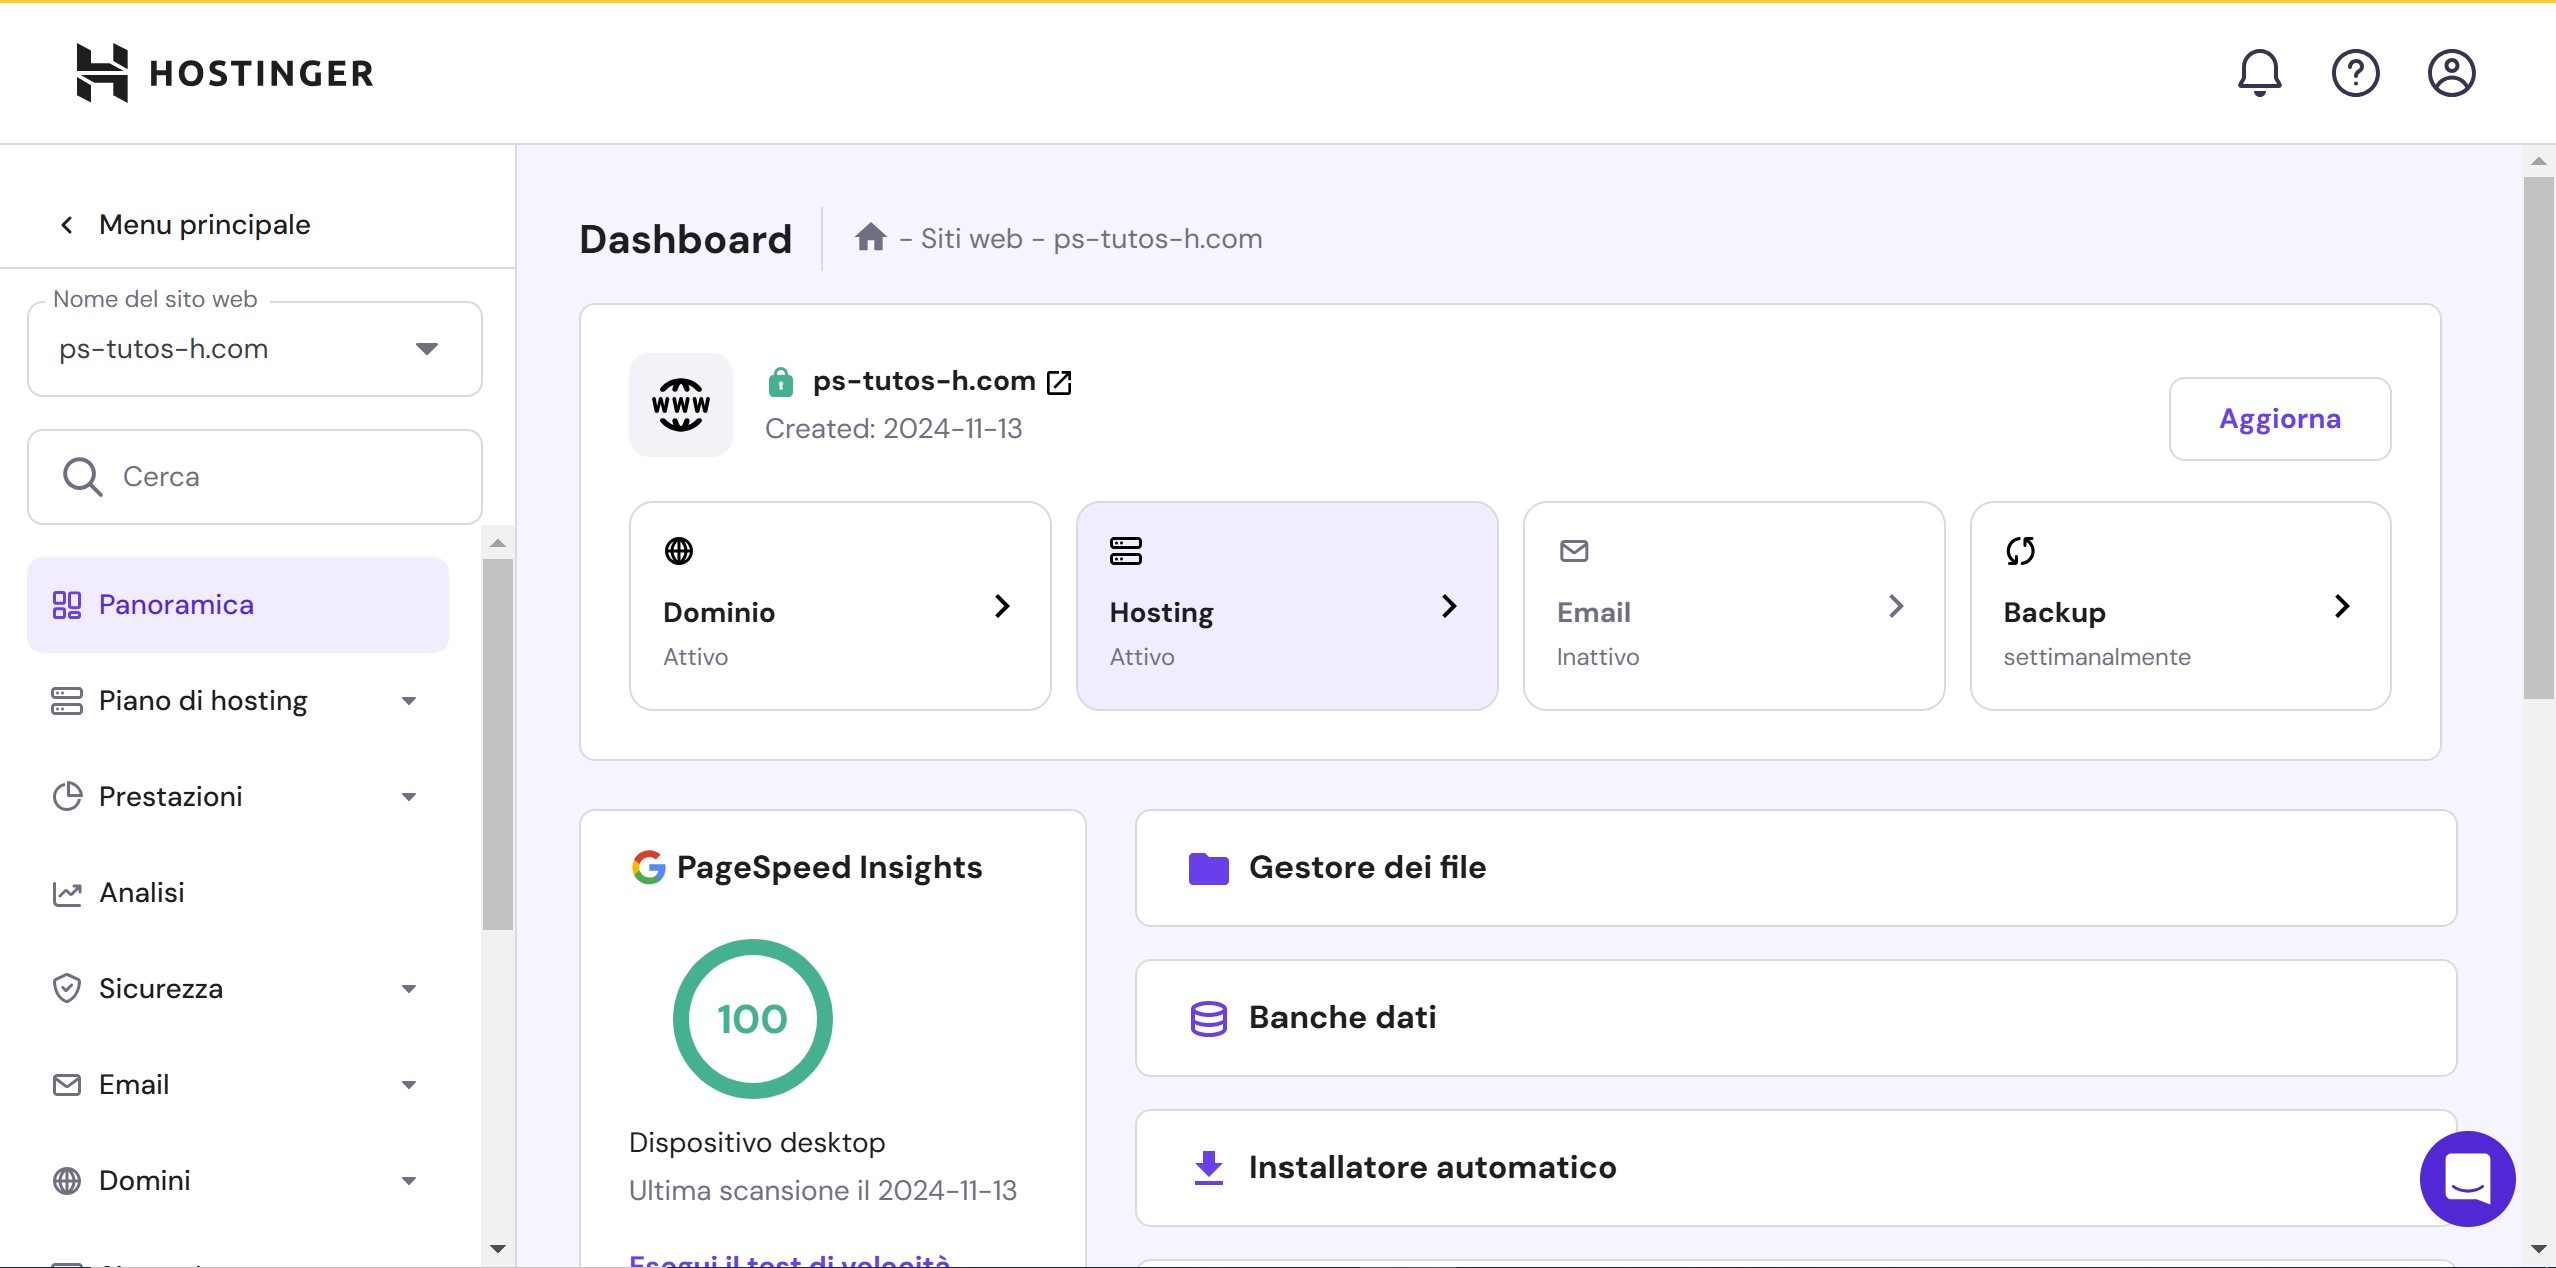This screenshot has width=2556, height=1268.
Task: Click the ps-tutos-h.com site link
Action: pos(924,381)
